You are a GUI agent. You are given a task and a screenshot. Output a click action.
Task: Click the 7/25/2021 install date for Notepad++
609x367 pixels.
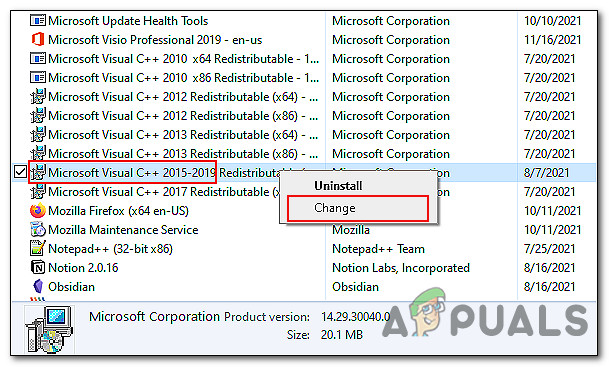click(549, 249)
